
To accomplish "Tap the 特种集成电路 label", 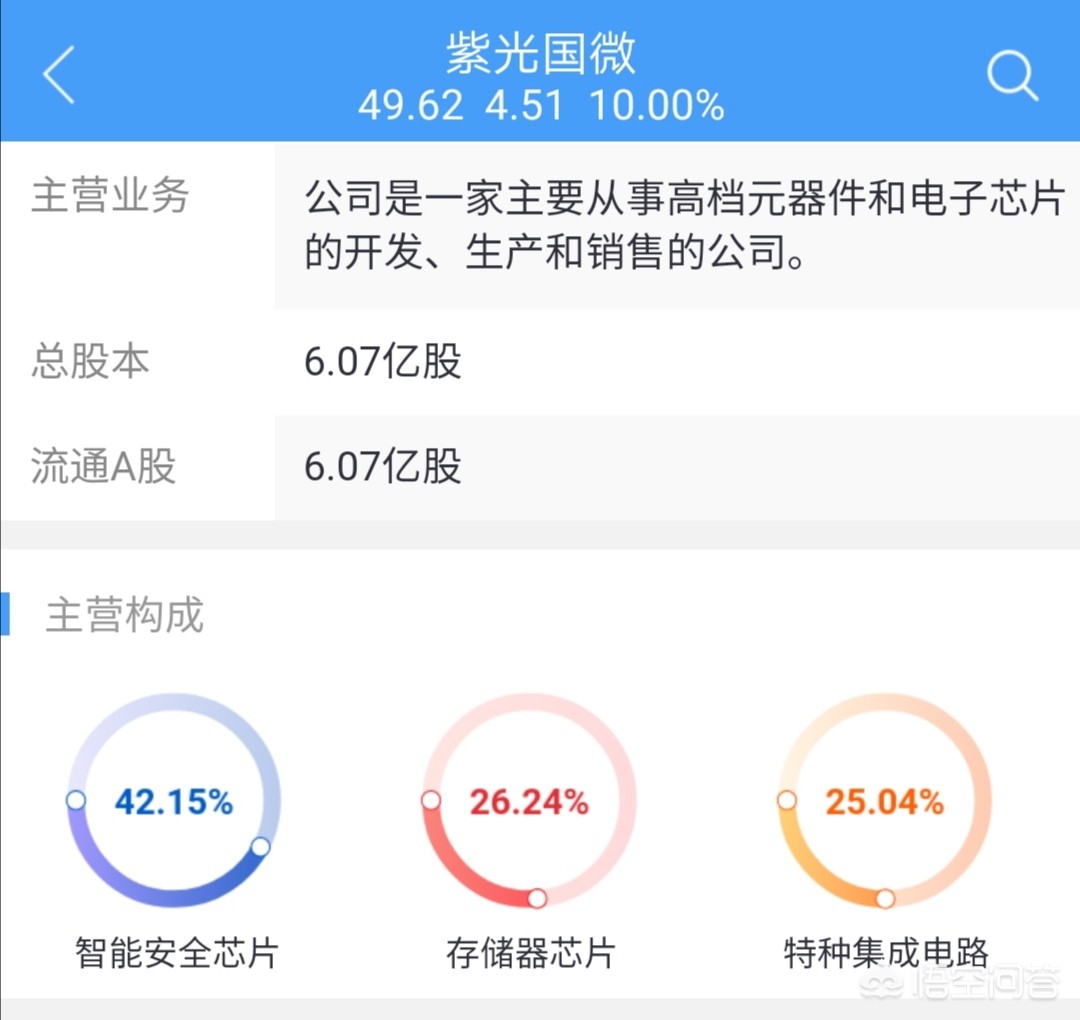I will pyautogui.click(x=886, y=953).
